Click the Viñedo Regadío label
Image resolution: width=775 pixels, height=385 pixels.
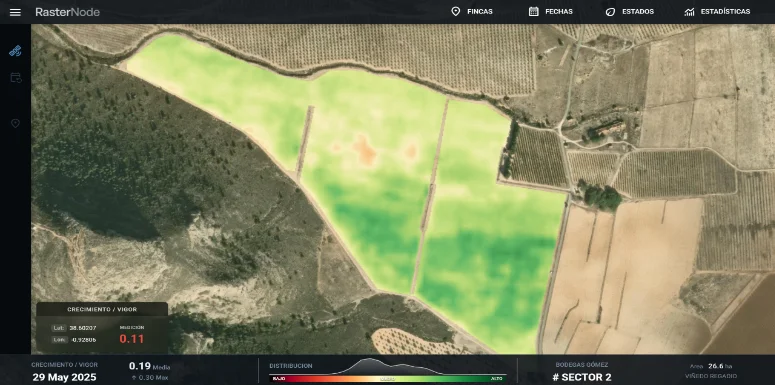[x=711, y=377]
